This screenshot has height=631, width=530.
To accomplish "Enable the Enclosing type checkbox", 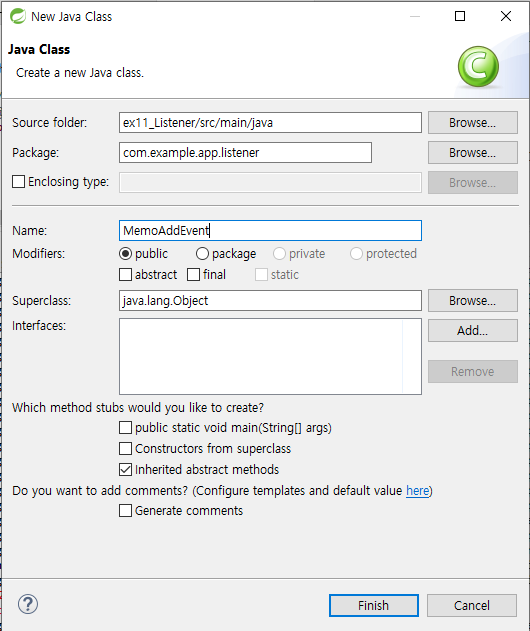I will (x=19, y=181).
